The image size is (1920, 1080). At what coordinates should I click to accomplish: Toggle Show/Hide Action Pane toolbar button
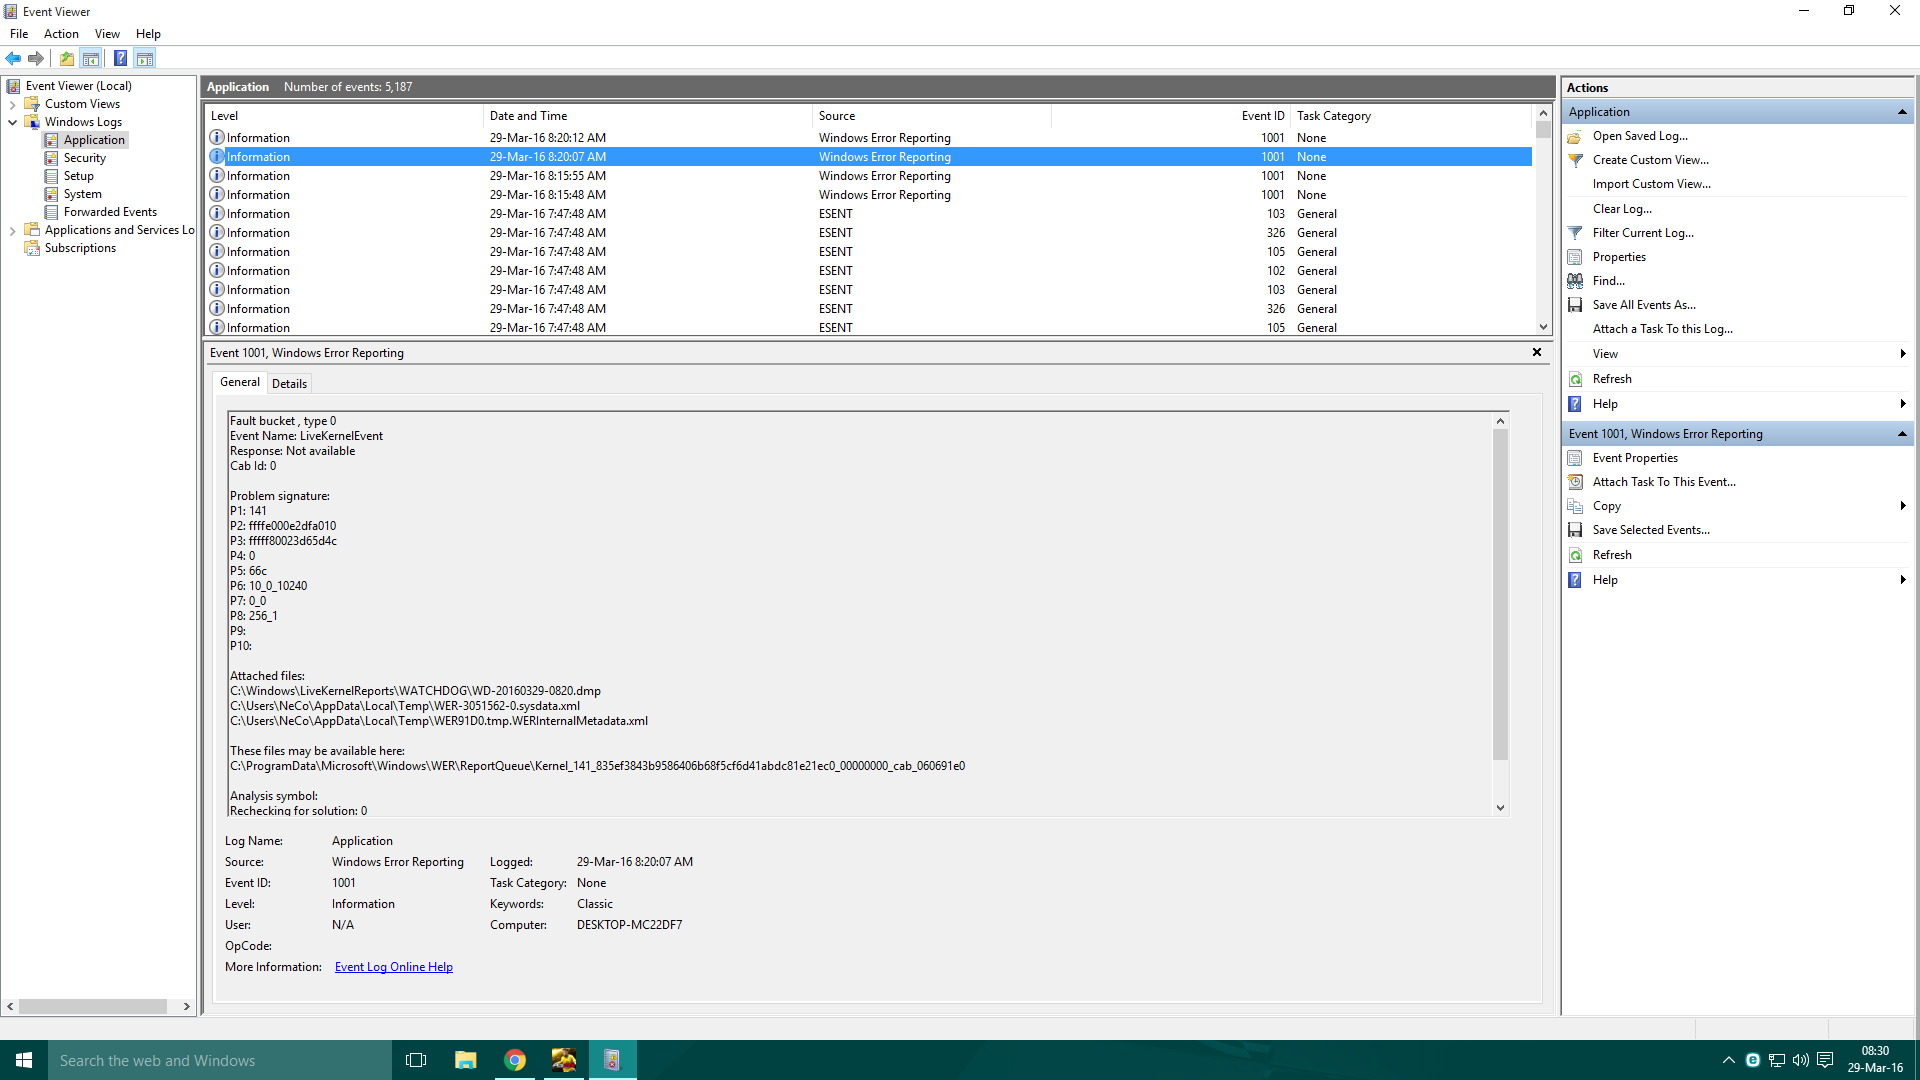pos(145,58)
